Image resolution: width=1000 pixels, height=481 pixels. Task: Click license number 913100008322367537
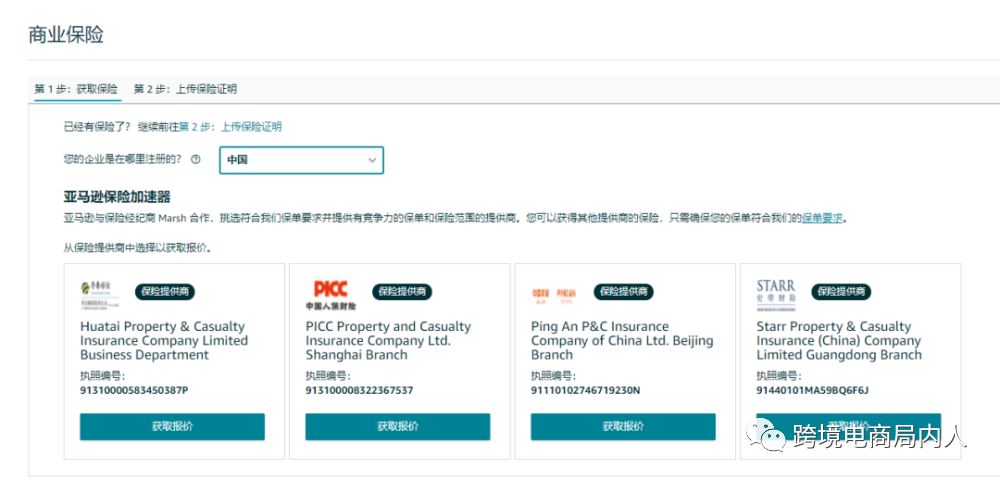pos(359,390)
